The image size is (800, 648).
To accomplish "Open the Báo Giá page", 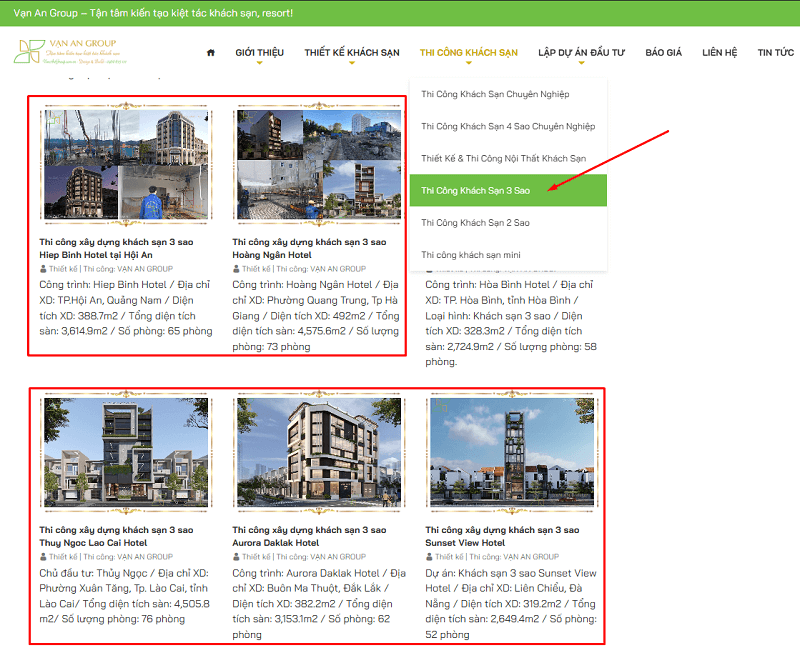I will coord(663,53).
